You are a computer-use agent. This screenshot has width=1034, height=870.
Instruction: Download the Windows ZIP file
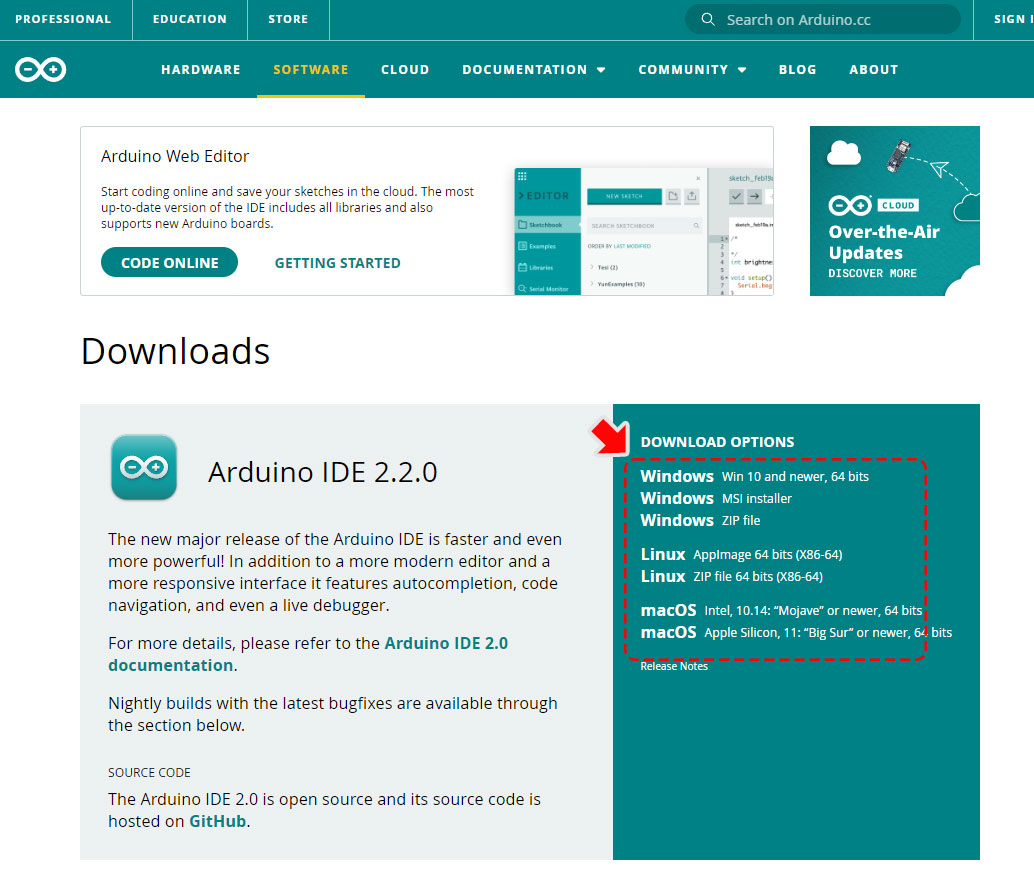pos(700,520)
